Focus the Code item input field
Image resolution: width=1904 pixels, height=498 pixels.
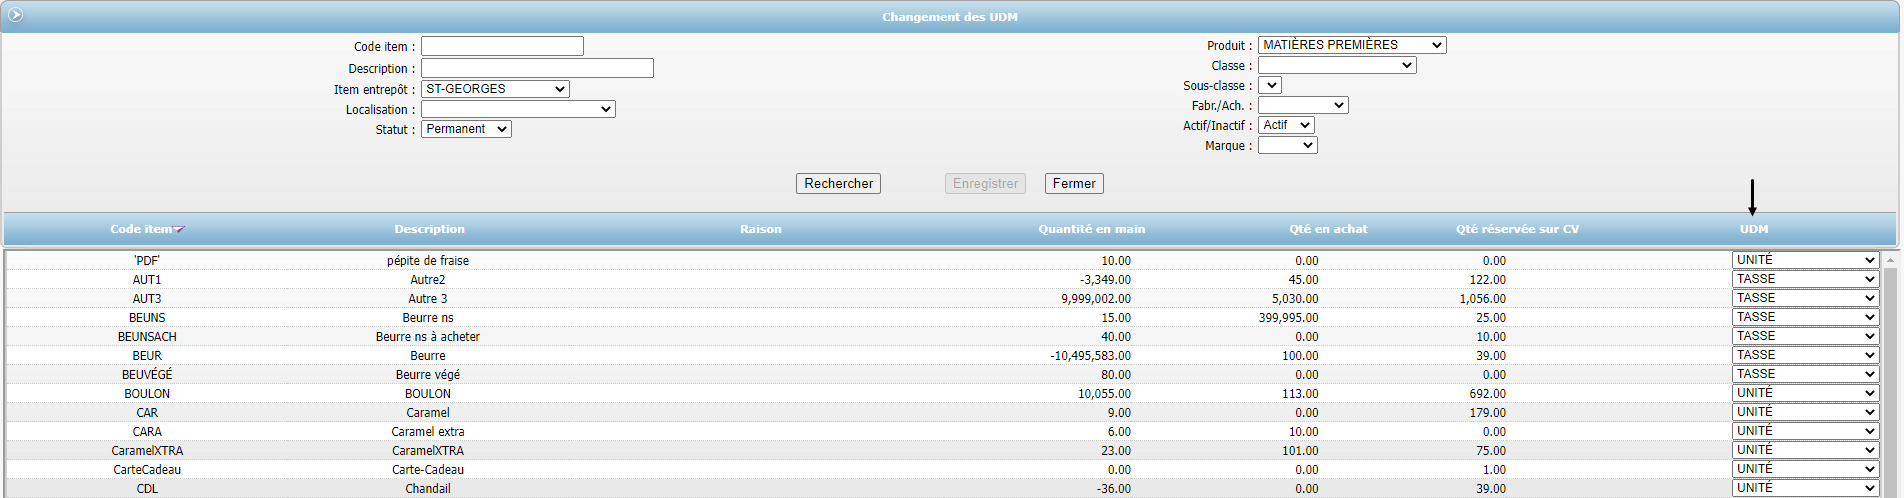[502, 46]
